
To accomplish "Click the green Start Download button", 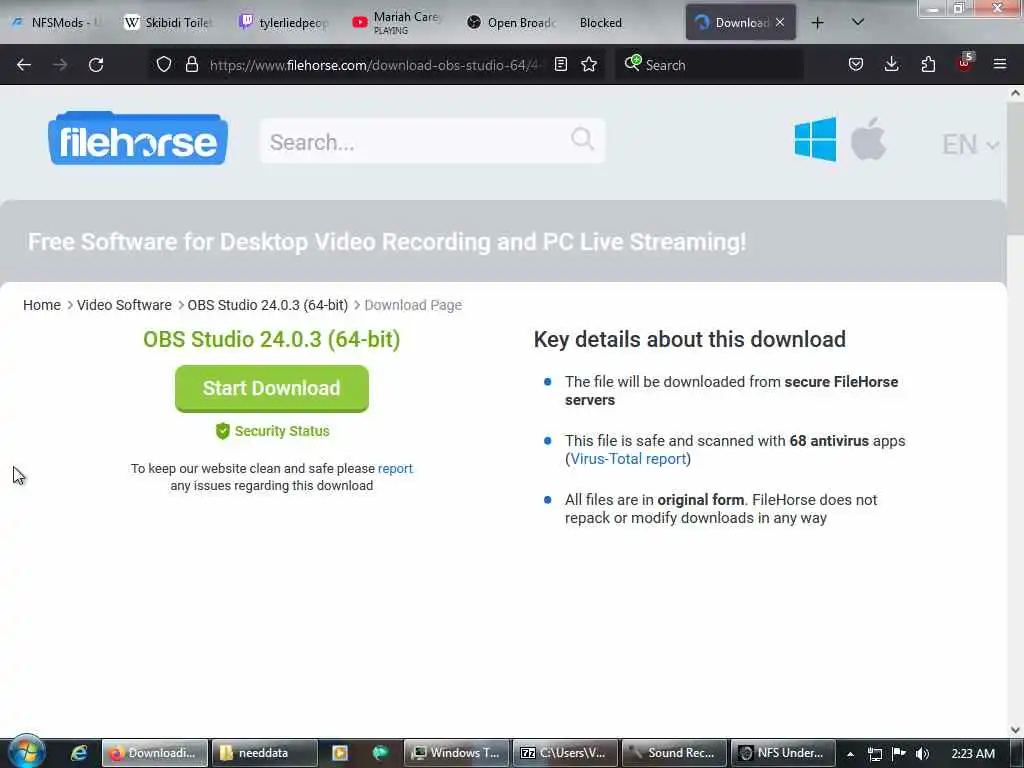I will [x=272, y=389].
